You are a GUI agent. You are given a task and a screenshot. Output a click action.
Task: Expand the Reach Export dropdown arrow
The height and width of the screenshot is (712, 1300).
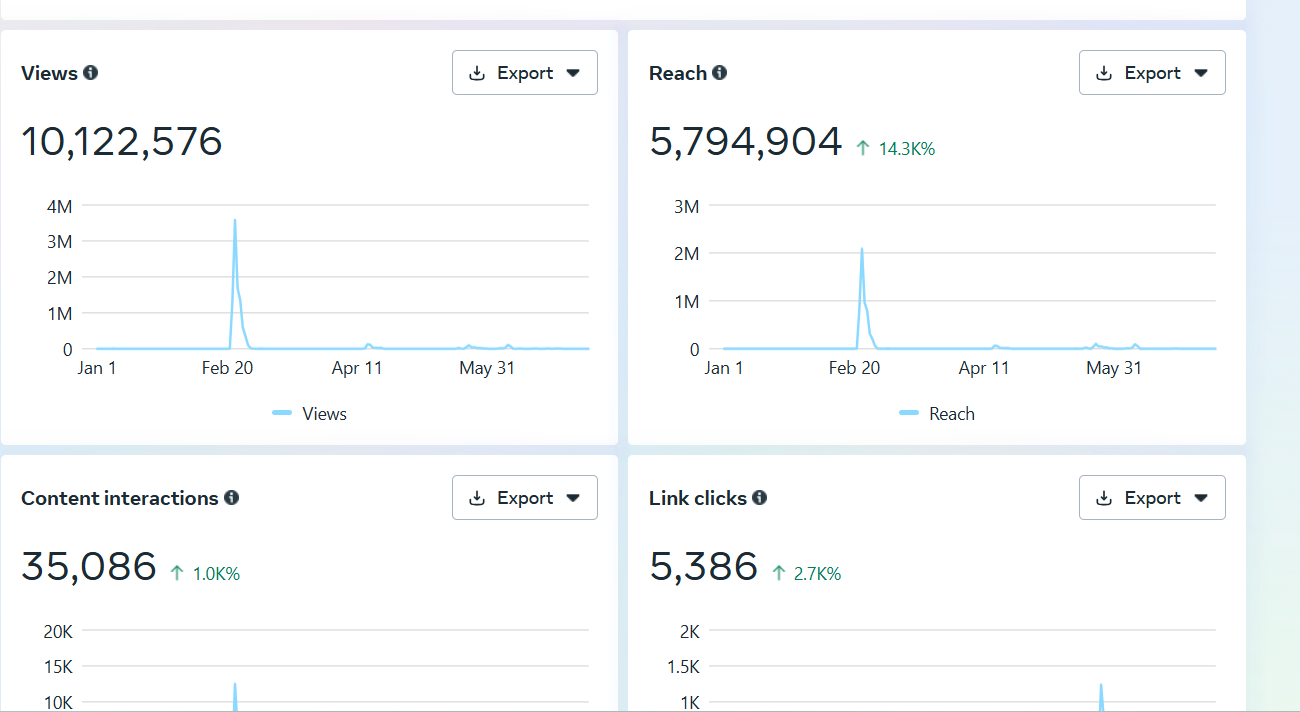pyautogui.click(x=1201, y=73)
